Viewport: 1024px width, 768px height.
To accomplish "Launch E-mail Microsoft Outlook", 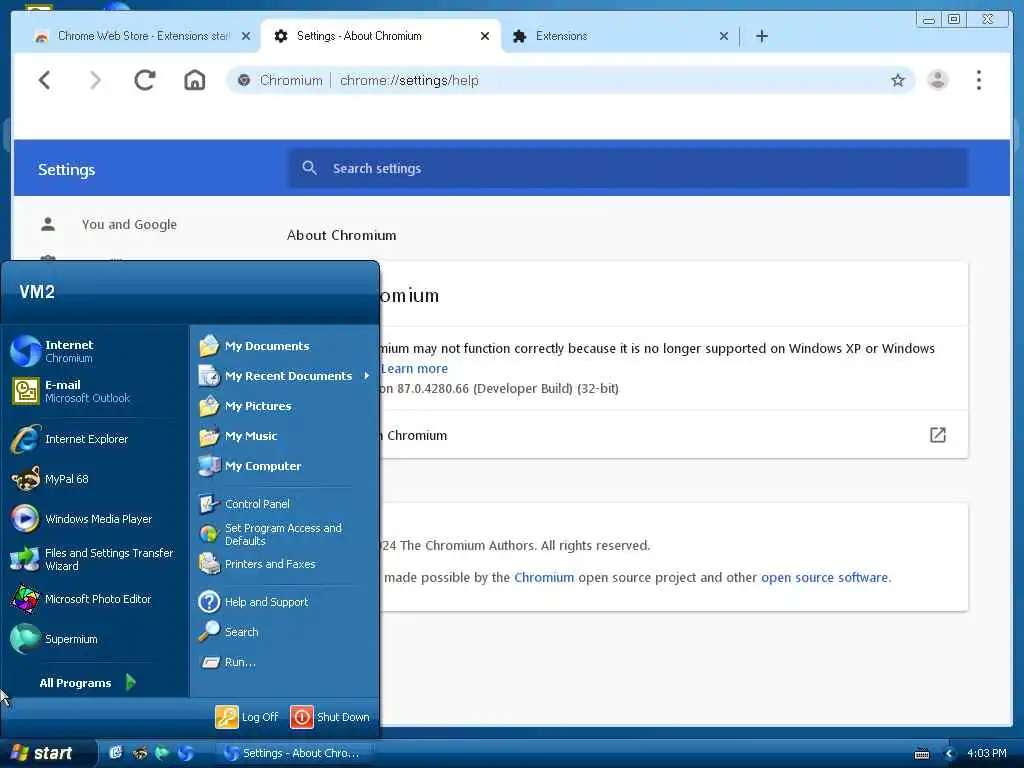I will [x=95, y=391].
